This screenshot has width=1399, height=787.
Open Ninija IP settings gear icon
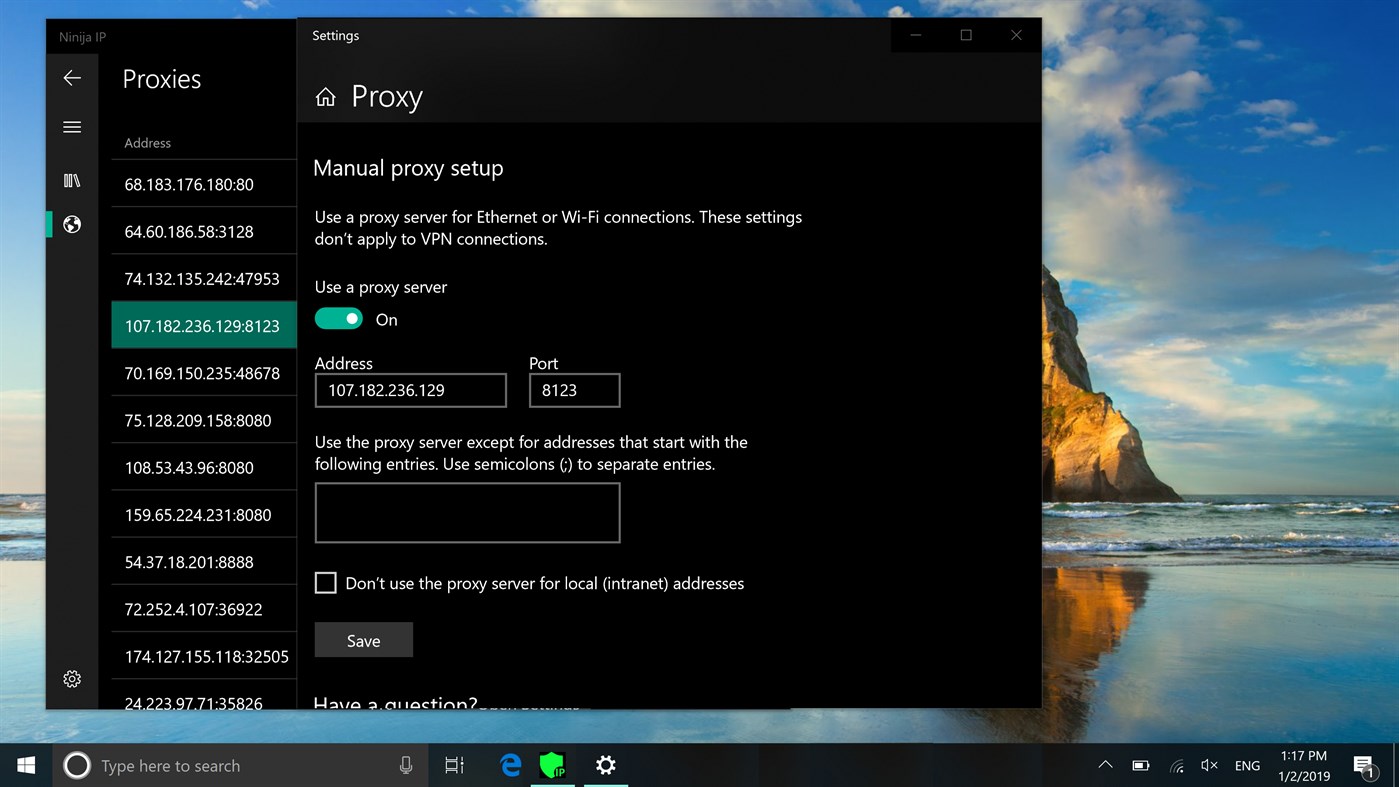click(71, 678)
